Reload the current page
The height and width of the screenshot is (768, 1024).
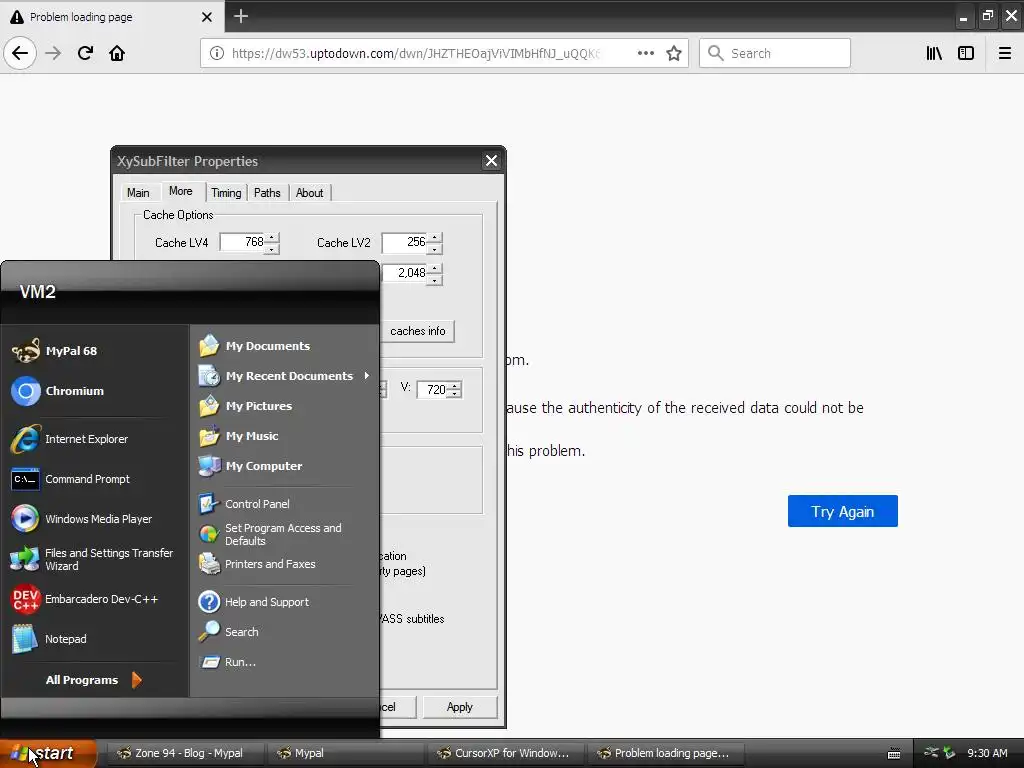(x=85, y=53)
